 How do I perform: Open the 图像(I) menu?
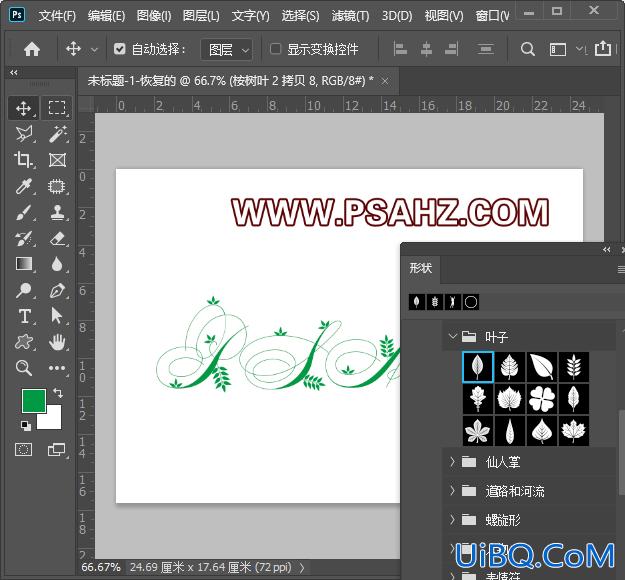[154, 16]
